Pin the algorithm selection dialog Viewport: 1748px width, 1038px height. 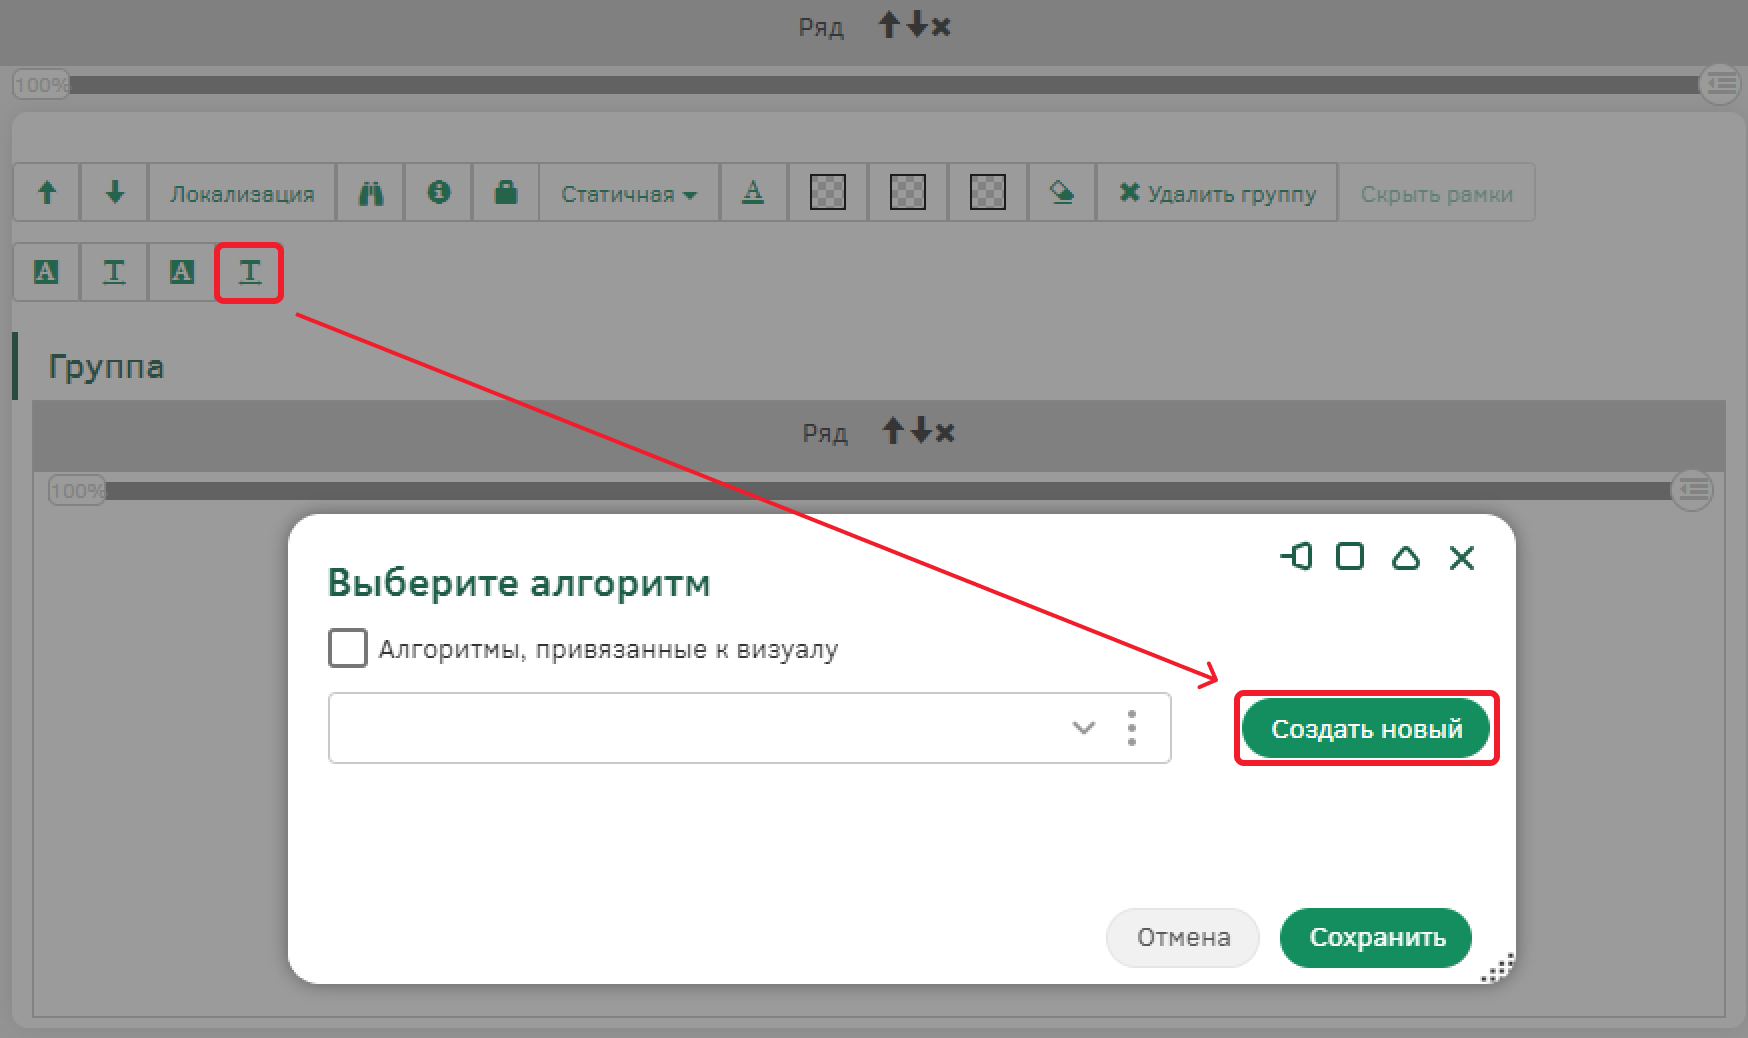pos(1296,557)
